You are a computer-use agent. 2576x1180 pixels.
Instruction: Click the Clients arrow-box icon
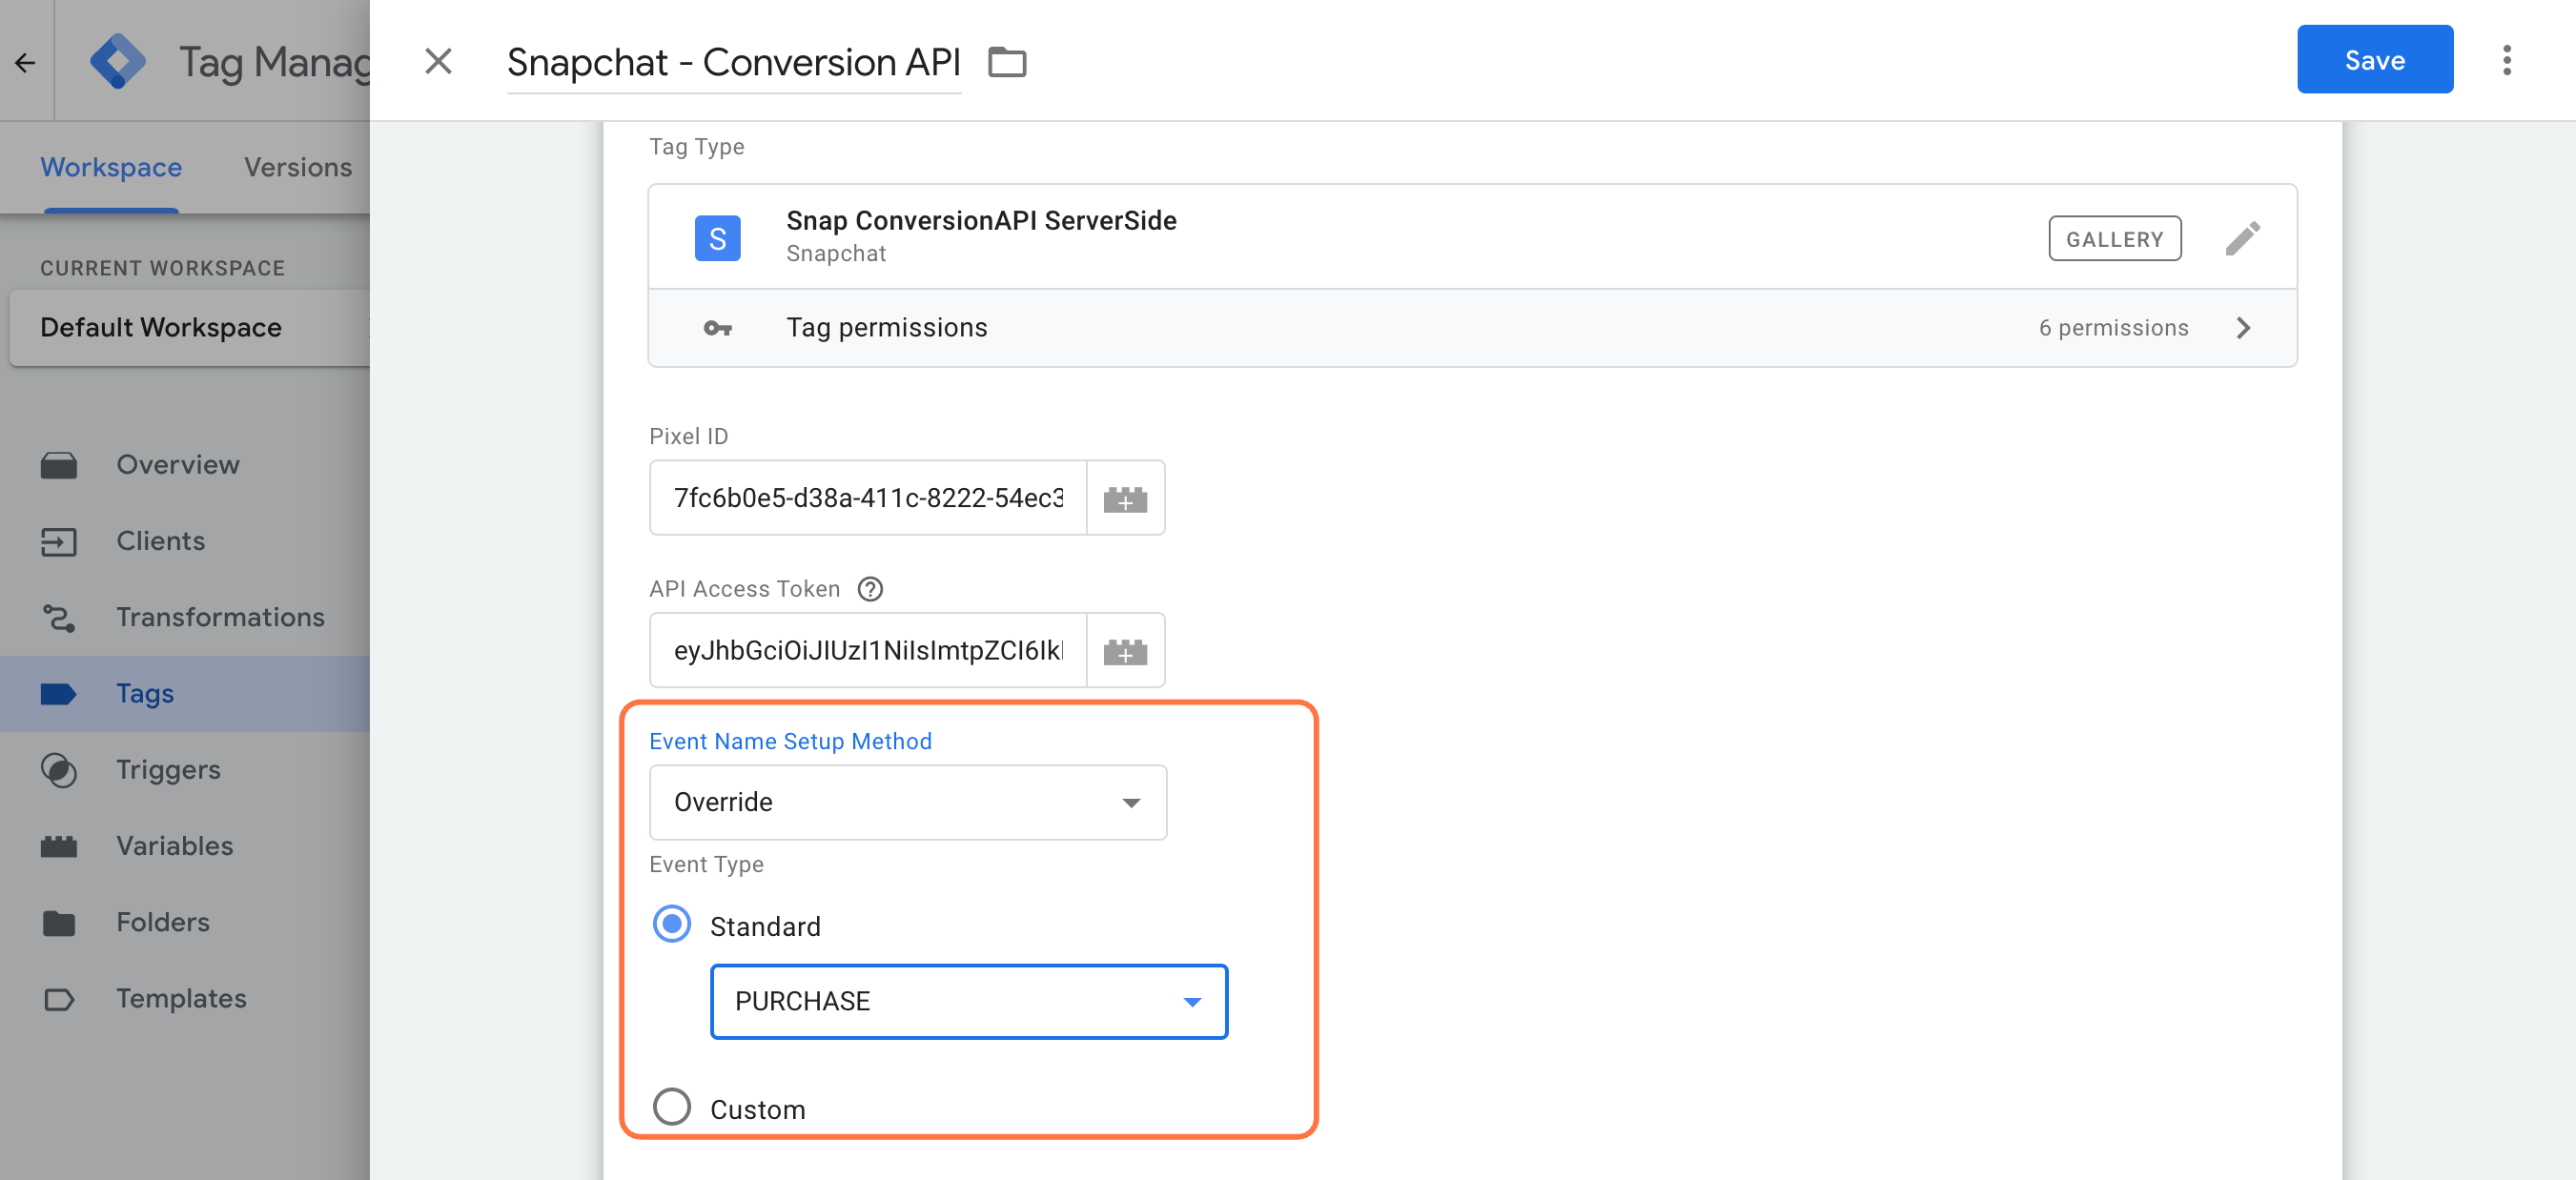58,541
